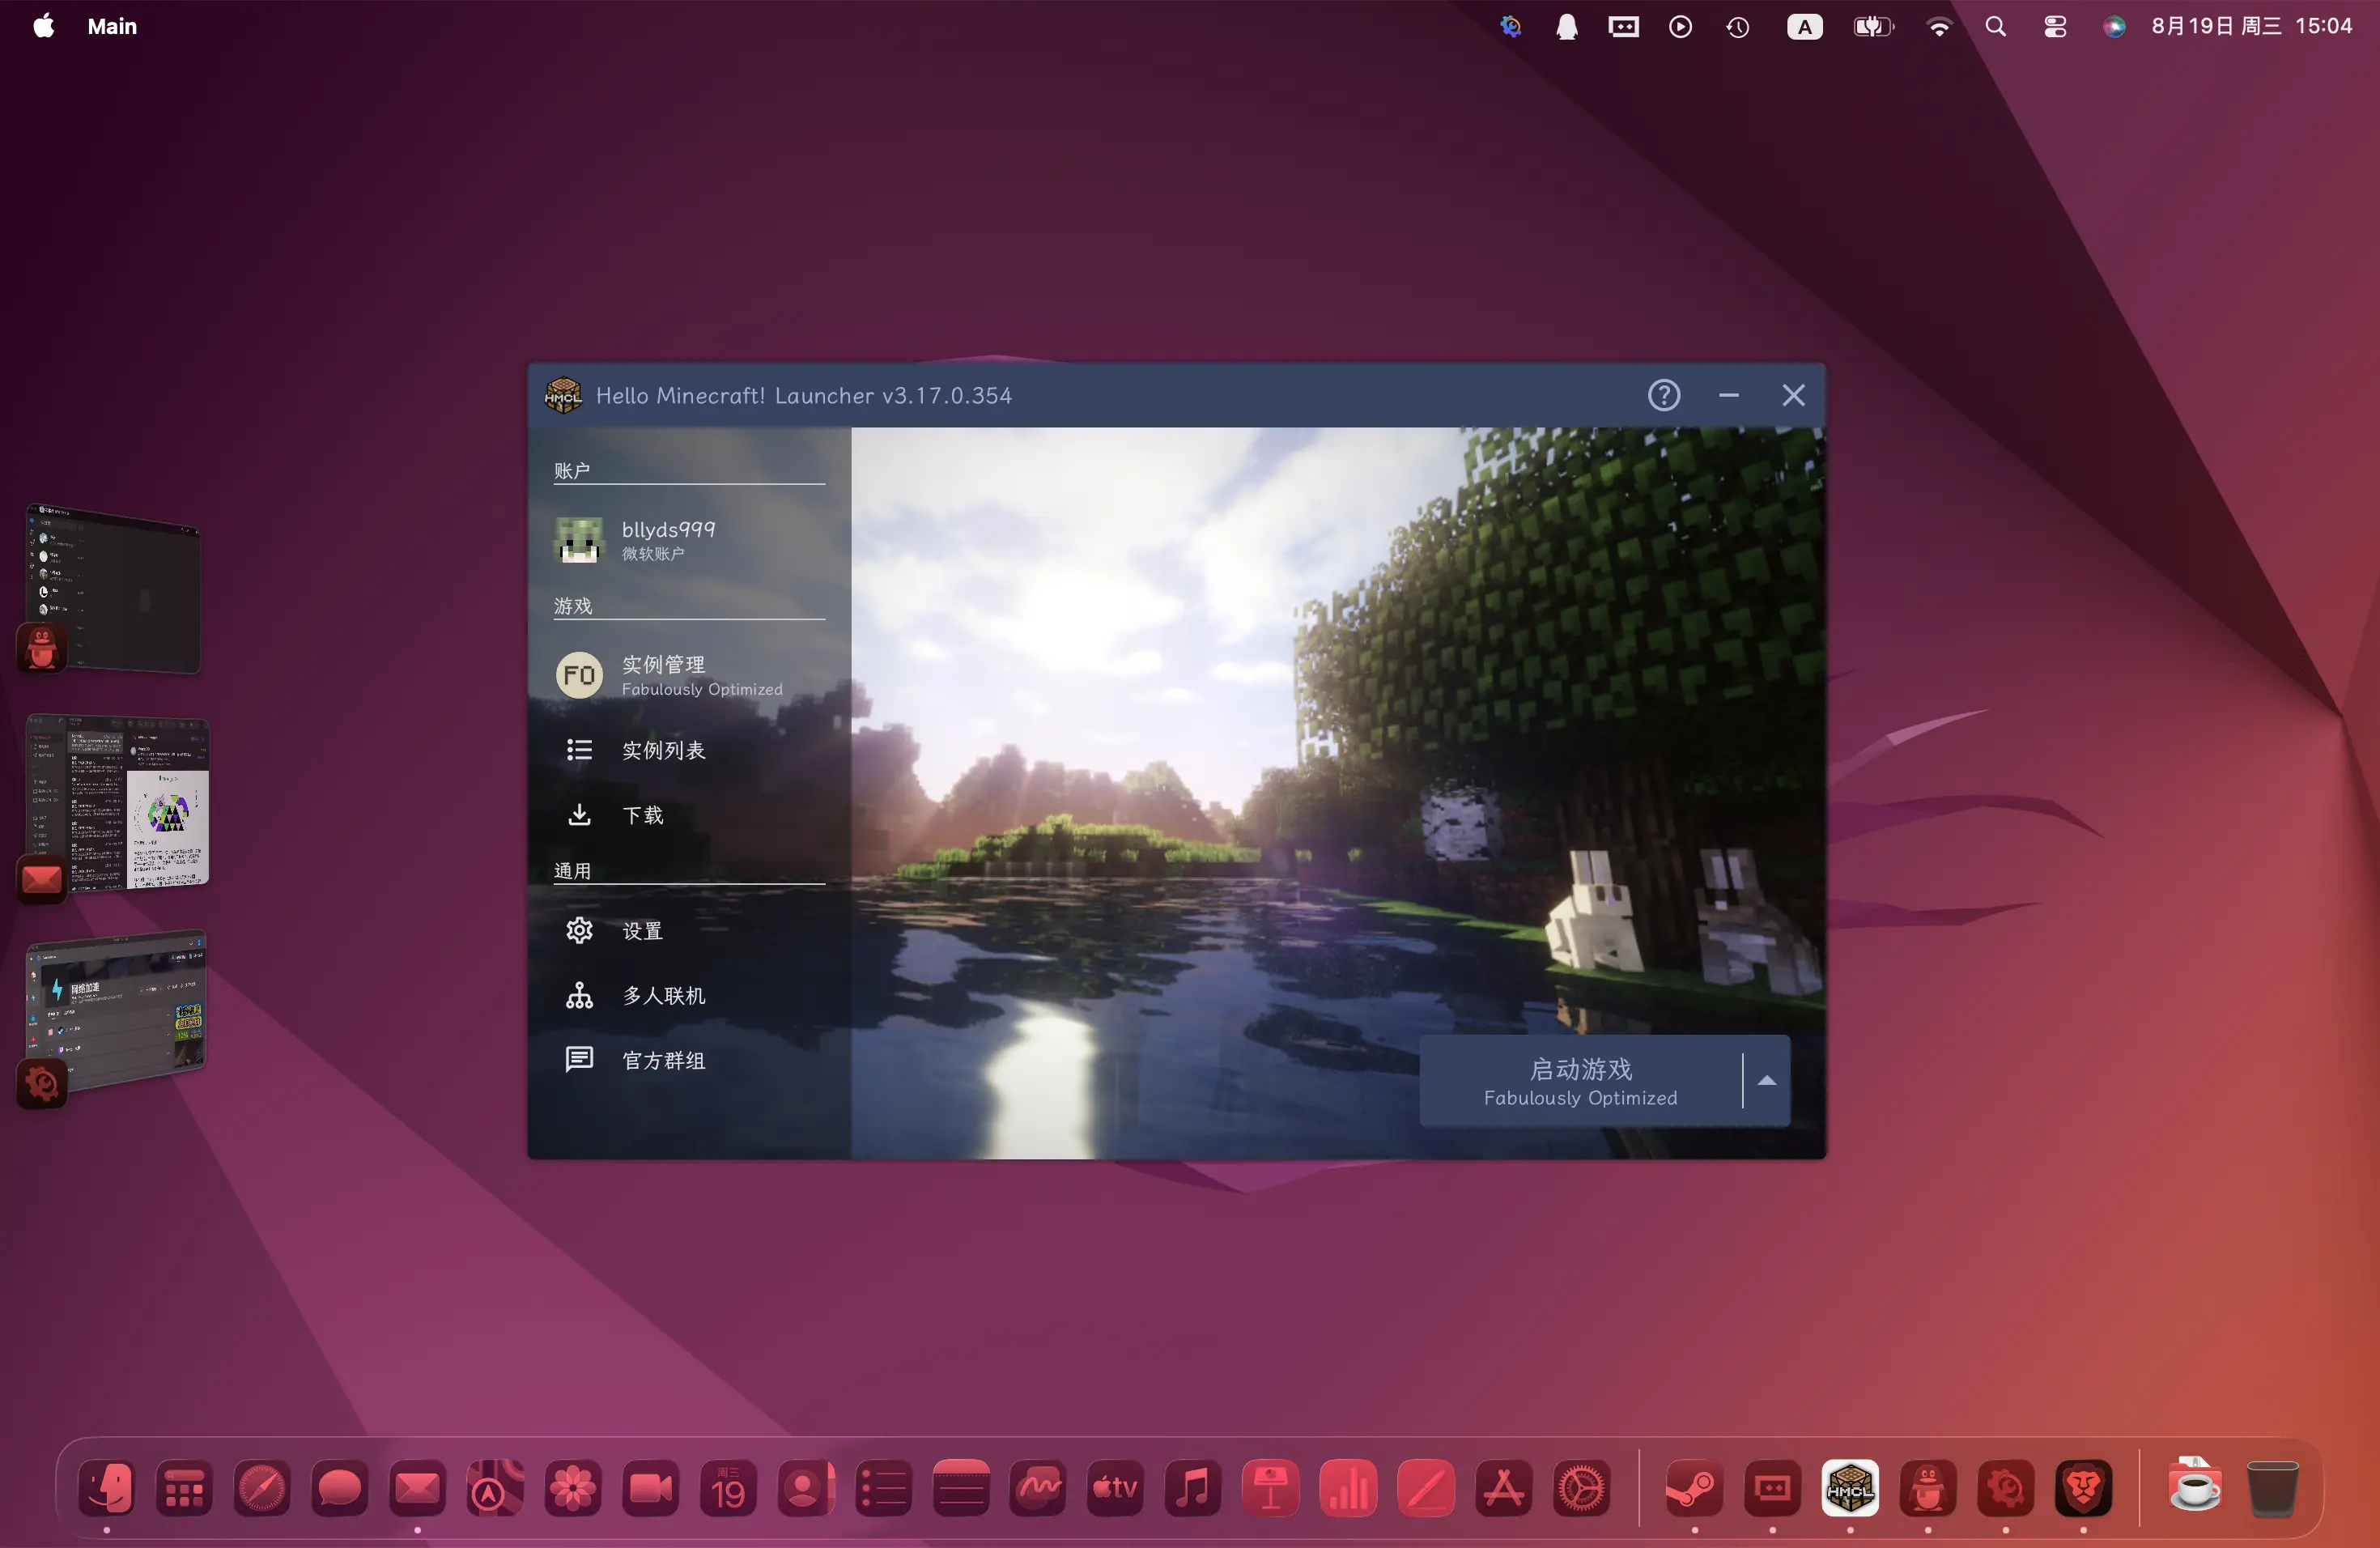Viewport: 2380px width, 1548px height.
Task: Open Control Center from the menu bar
Action: click(x=2055, y=26)
